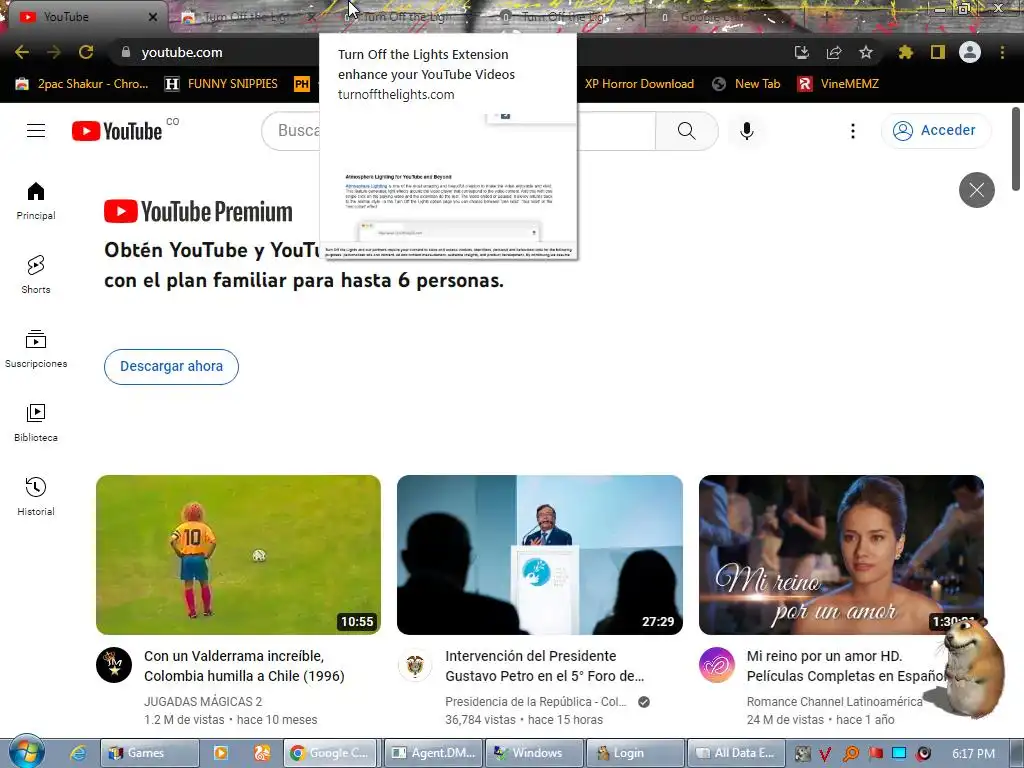Toggle the Chrome side panel icon

(x=938, y=52)
